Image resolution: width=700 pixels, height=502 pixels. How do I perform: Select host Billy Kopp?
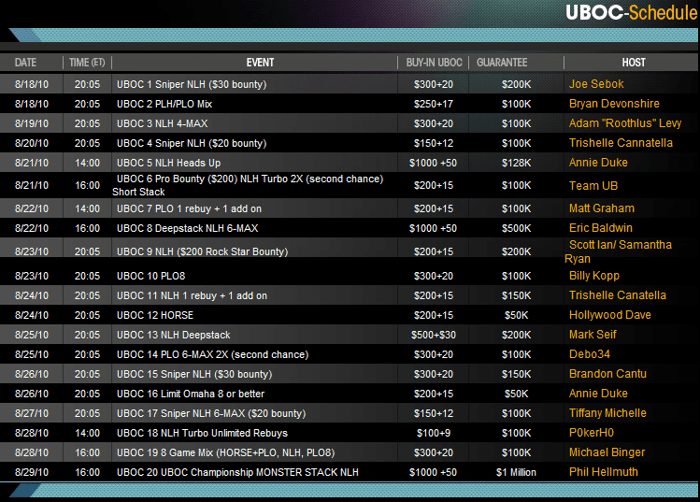coord(594,276)
